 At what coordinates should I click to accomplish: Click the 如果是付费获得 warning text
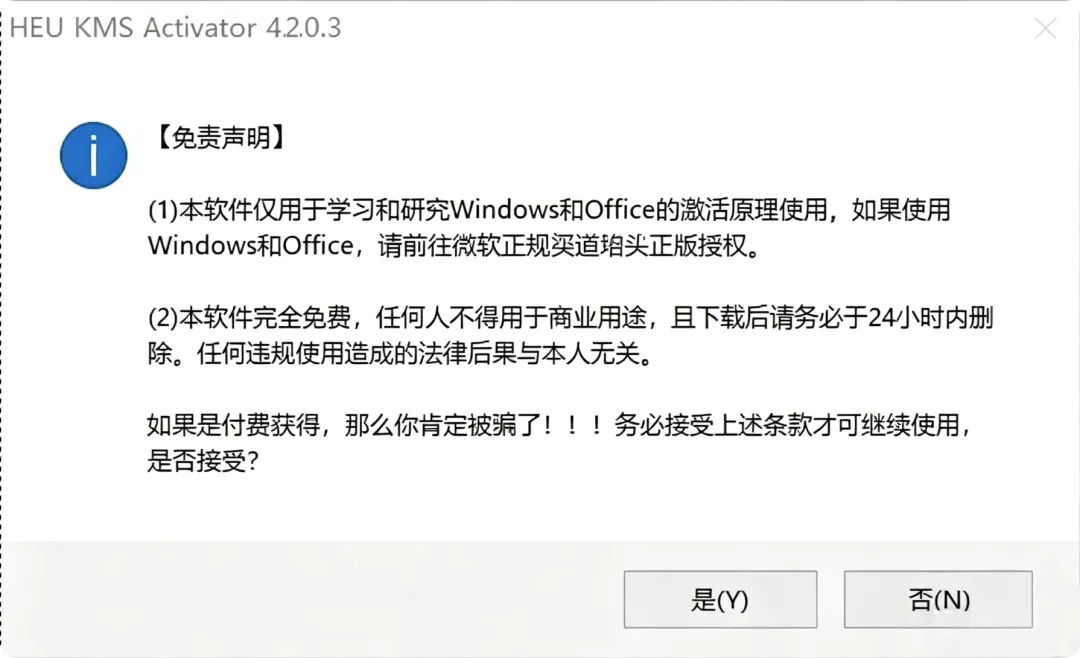tap(233, 425)
